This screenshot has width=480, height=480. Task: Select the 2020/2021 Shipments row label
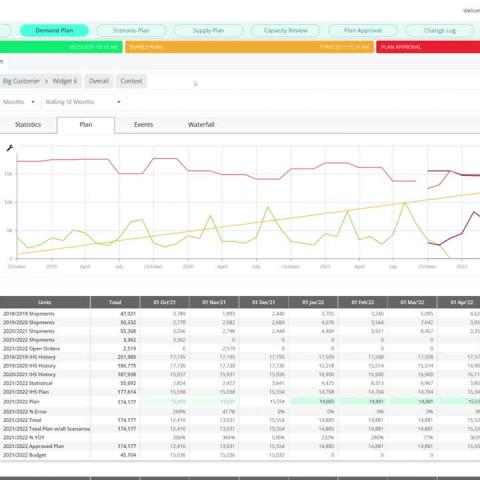[29, 331]
